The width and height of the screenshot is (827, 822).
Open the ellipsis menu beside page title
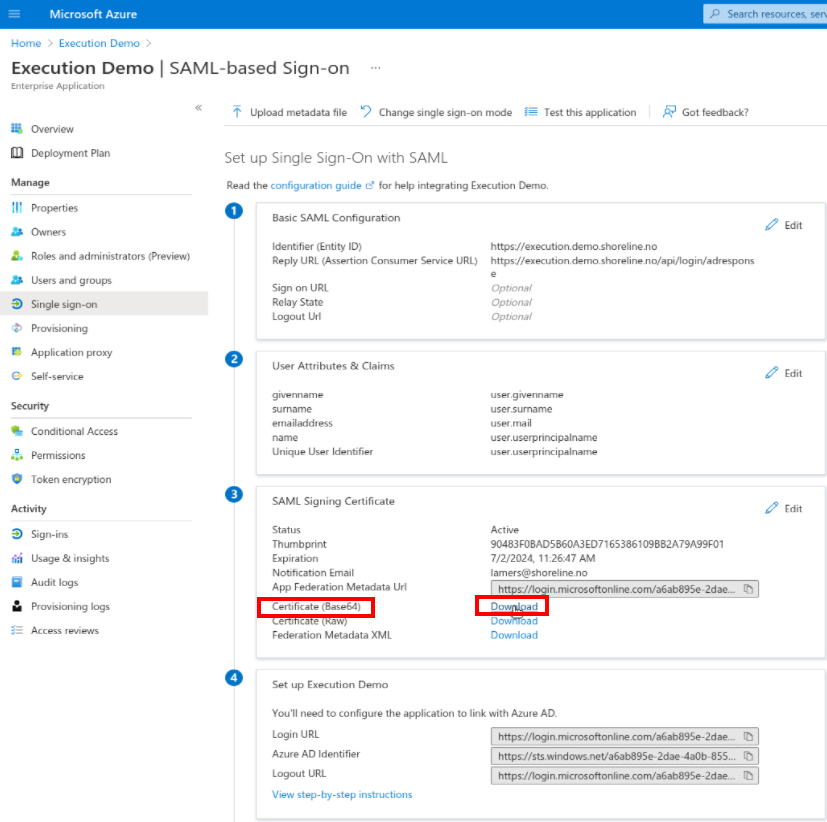376,68
